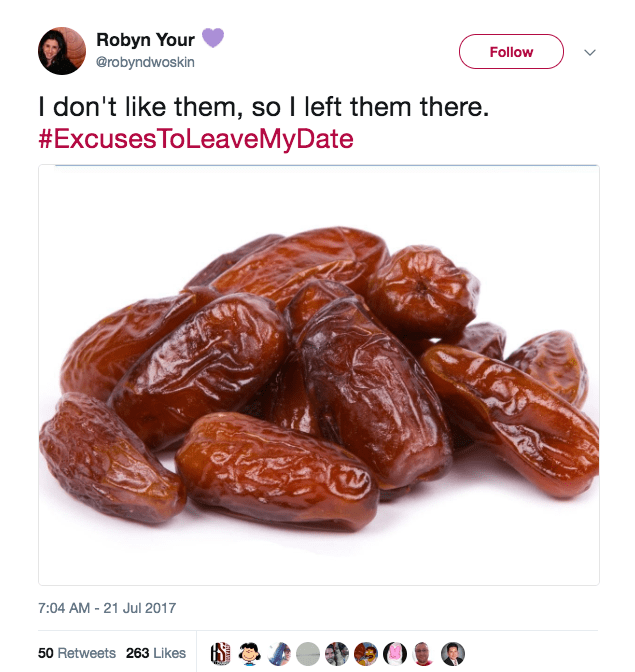This screenshot has width=635, height=672.
Task: Open the liker avatar showing two people
Action: [x=338, y=653]
